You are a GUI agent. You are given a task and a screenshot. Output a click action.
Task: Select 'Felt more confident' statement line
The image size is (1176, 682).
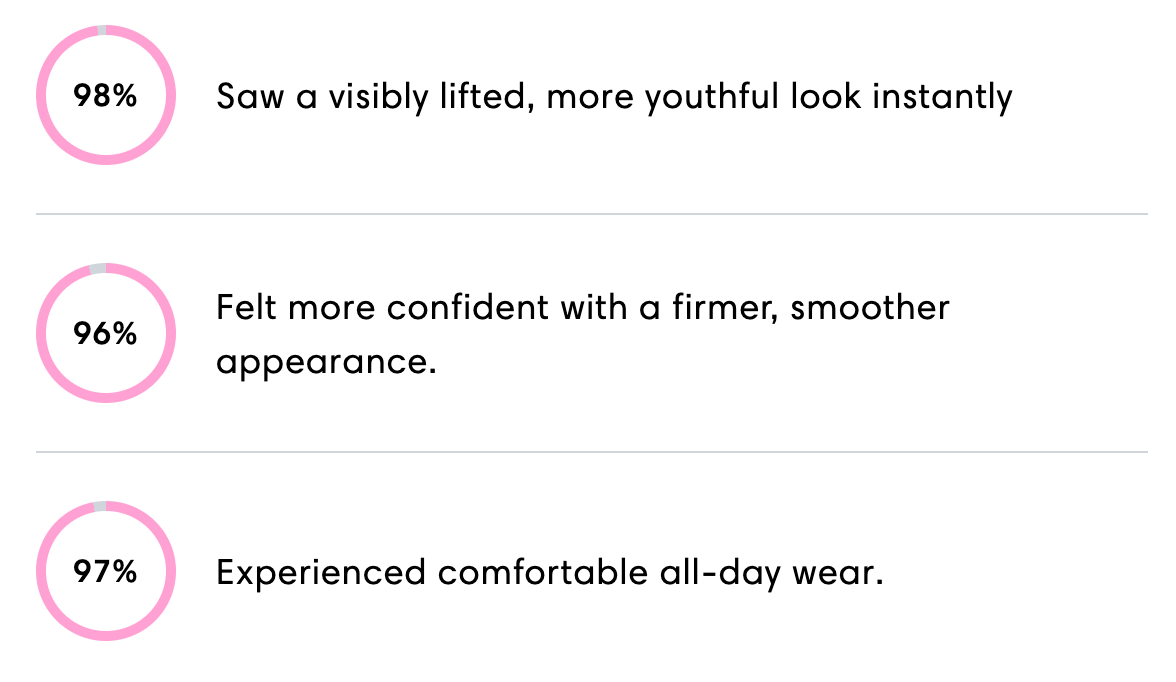583,308
